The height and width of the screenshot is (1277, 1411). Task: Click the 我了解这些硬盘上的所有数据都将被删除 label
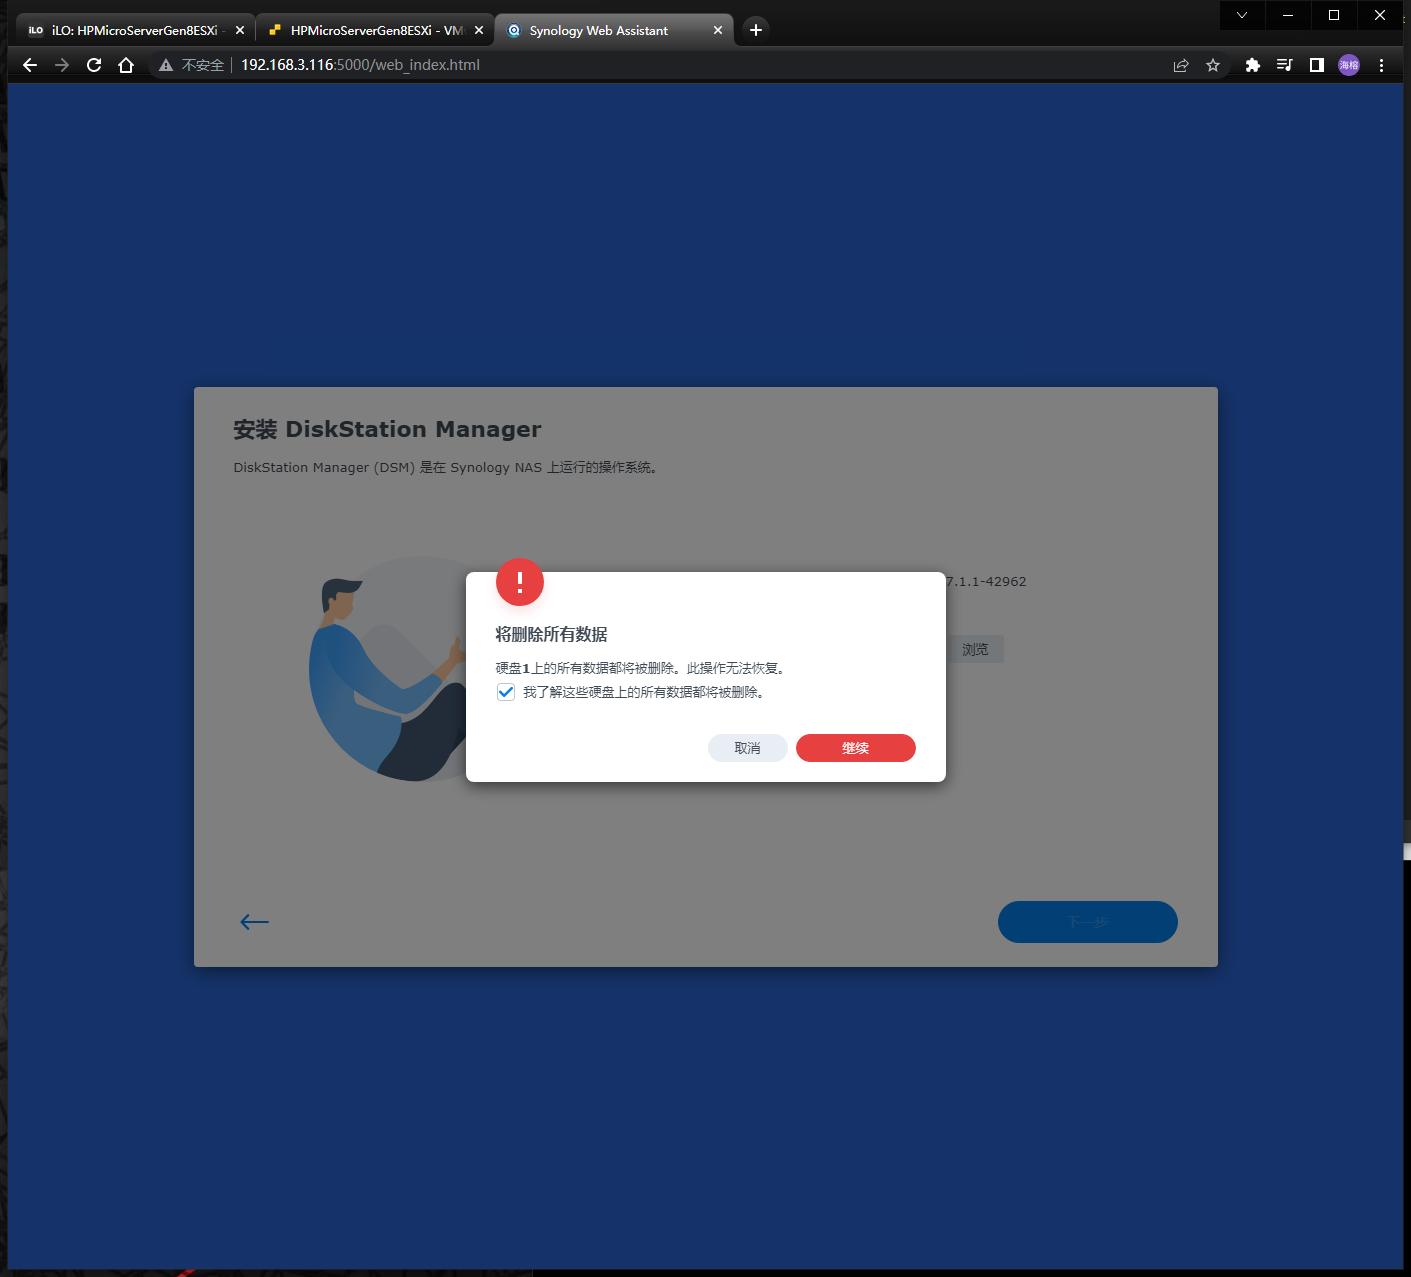tap(644, 692)
